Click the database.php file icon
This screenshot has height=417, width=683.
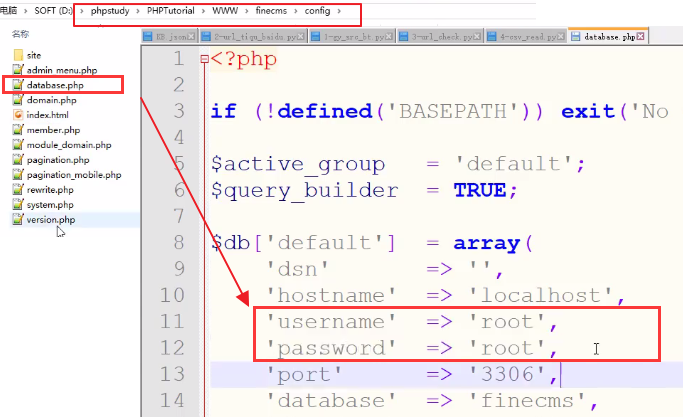coord(18,86)
